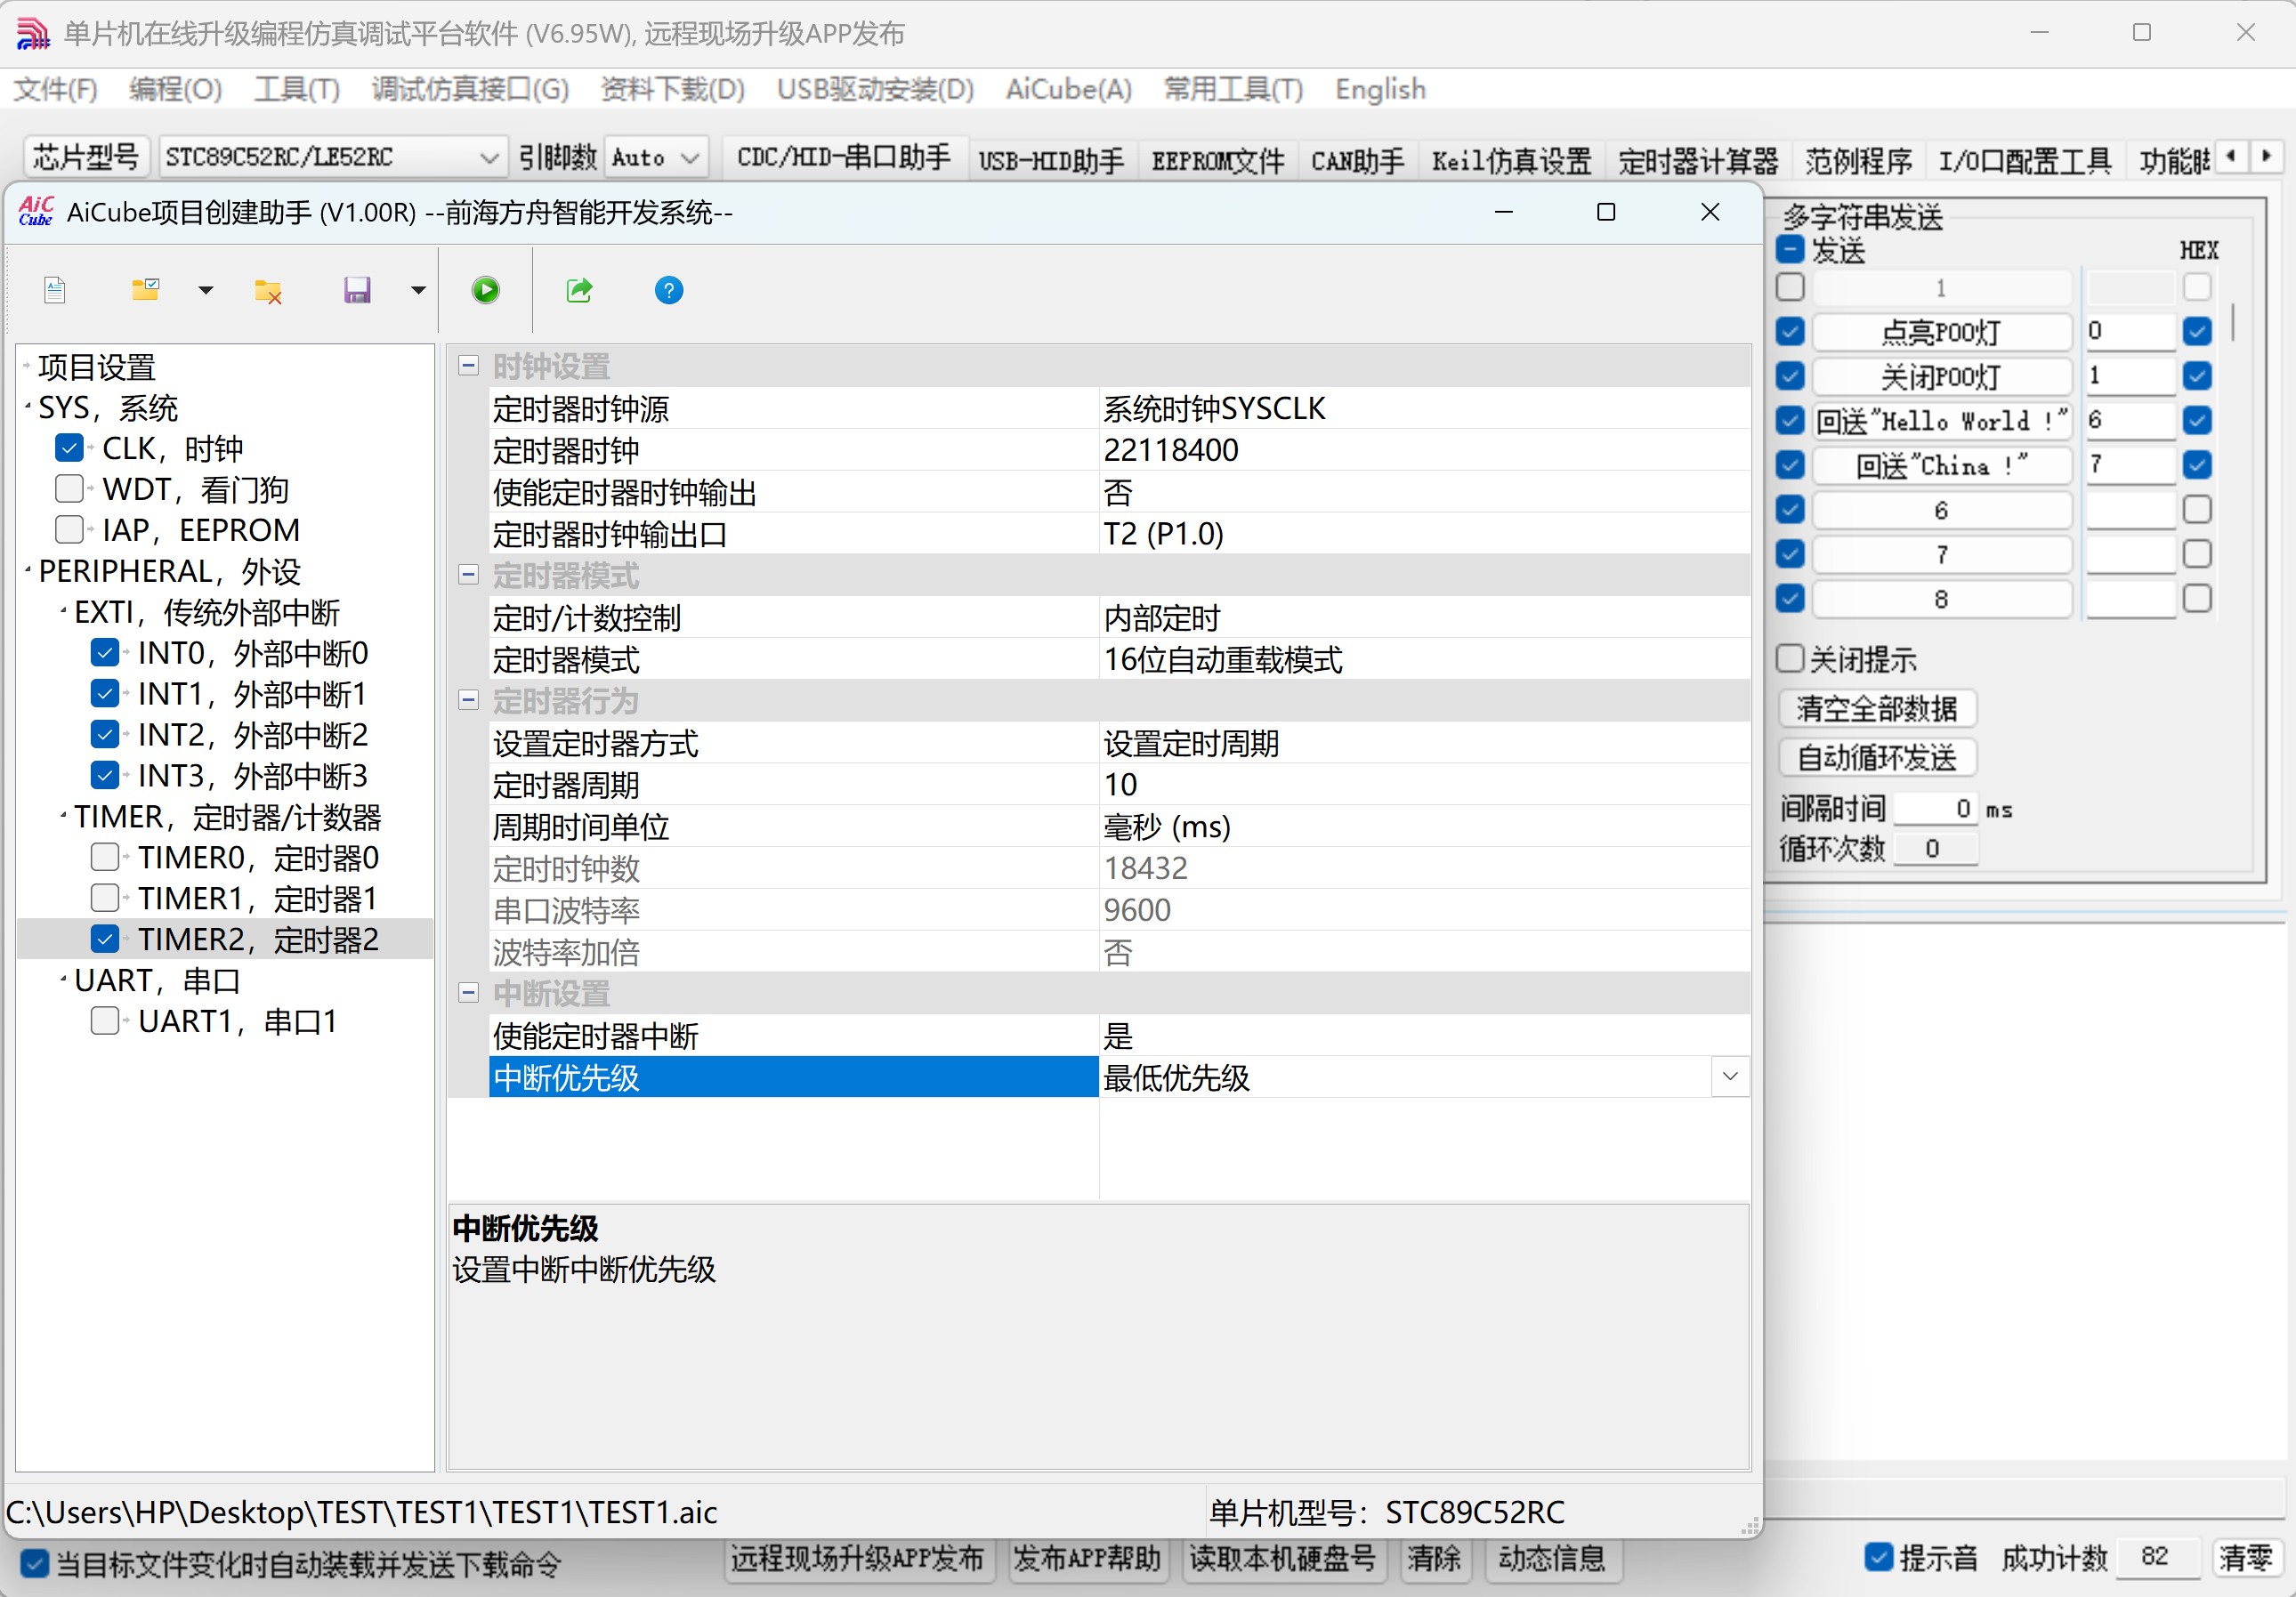Click the 循环次数 input field
This screenshot has height=1597, width=2296.
point(1934,848)
